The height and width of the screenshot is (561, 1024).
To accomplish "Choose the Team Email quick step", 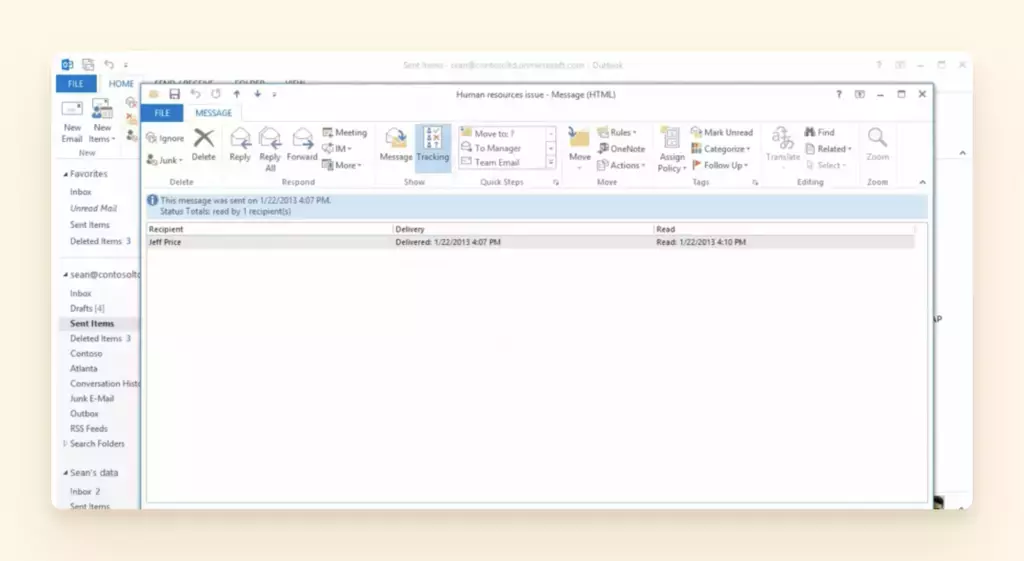I will pyautogui.click(x=501, y=162).
